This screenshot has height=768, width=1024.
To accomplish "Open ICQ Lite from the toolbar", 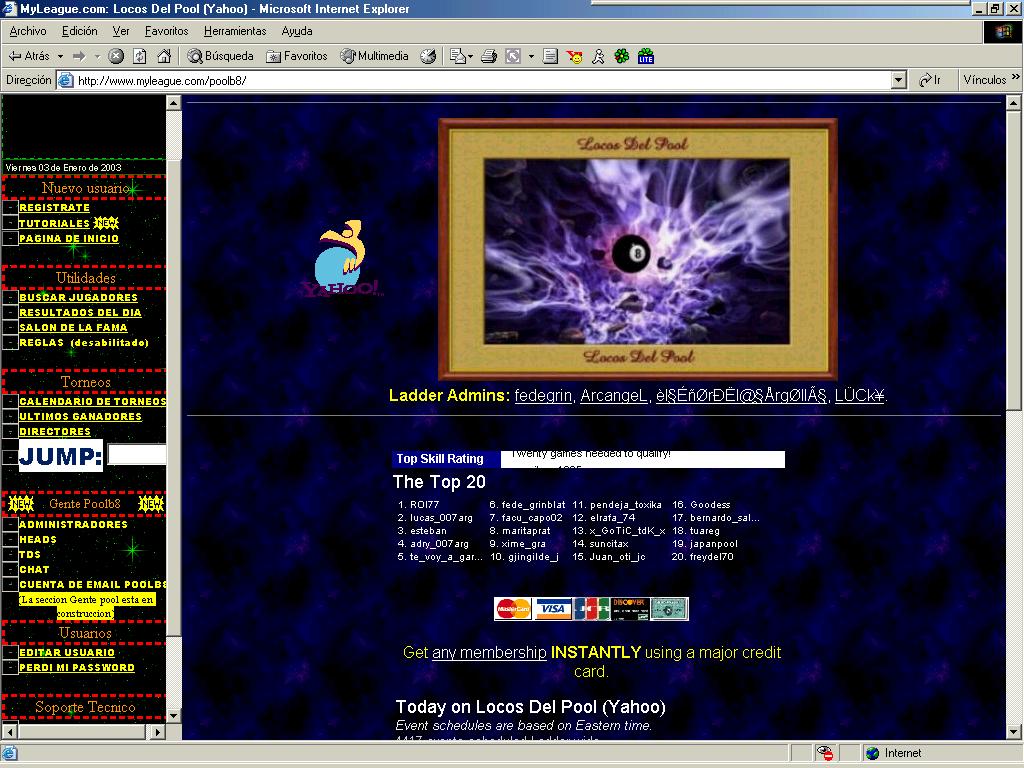I will click(x=646, y=56).
